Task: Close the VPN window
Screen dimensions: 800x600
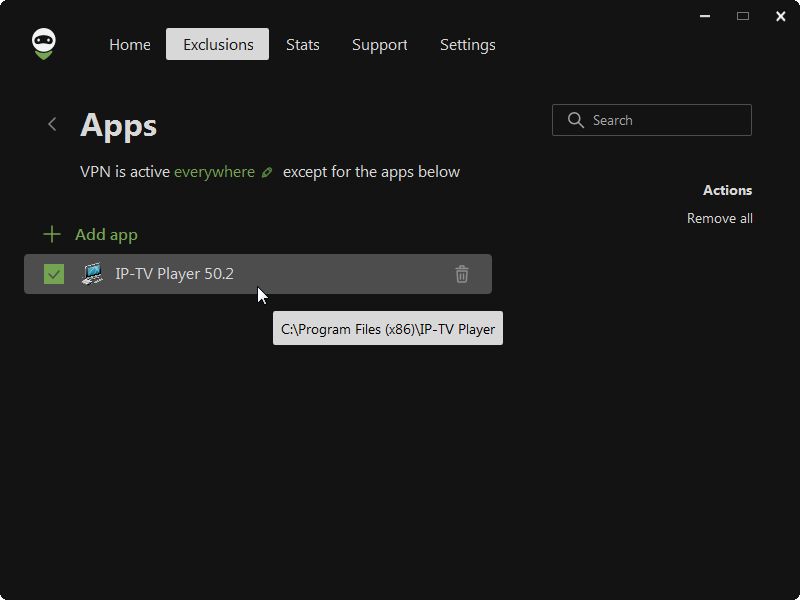Action: (781, 16)
